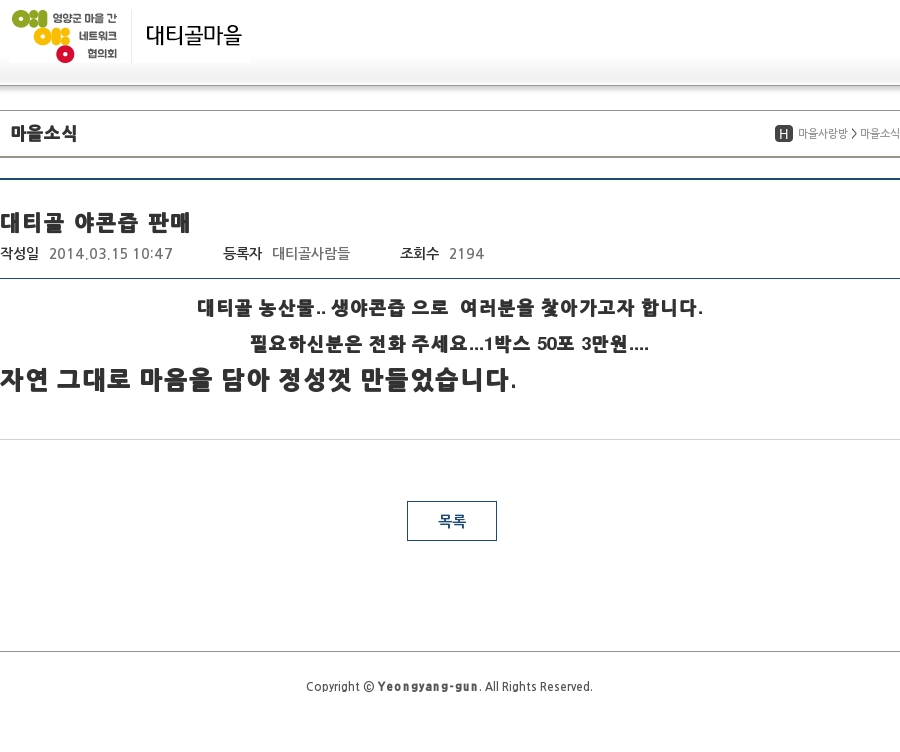Image resolution: width=900 pixels, height=752 pixels.
Task: Click the breadcrumb chevron separator arrow
Action: tap(854, 134)
